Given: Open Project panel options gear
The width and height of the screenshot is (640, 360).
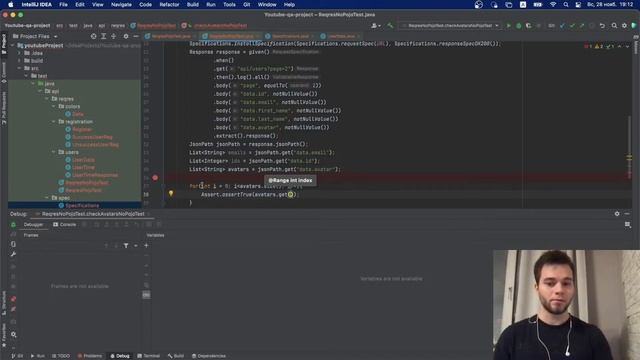Looking at the screenshot, I should (x=126, y=36).
